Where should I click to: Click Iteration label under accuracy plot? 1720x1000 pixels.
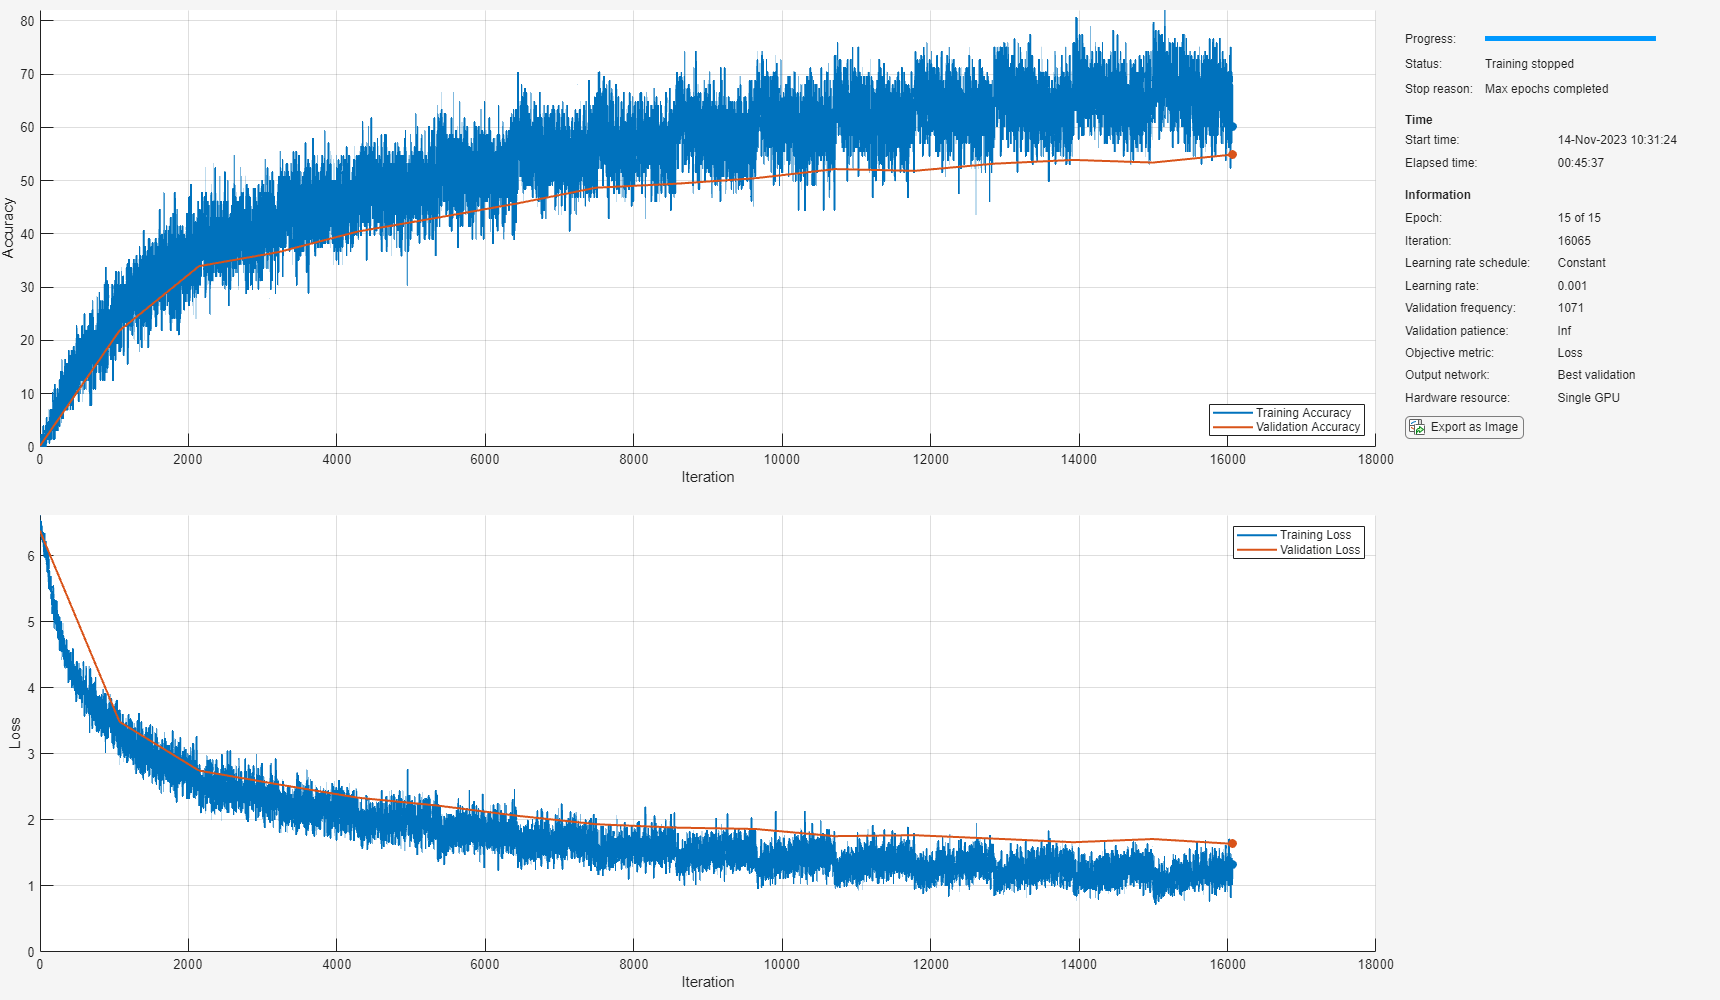708,477
